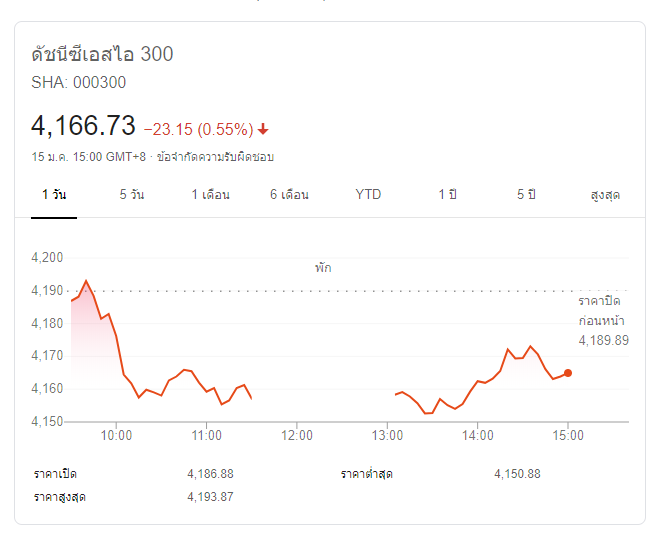The width and height of the screenshot is (657, 537).
Task: Click the ราคาเปิด opening price value 4,186.88
Action: [x=210, y=473]
